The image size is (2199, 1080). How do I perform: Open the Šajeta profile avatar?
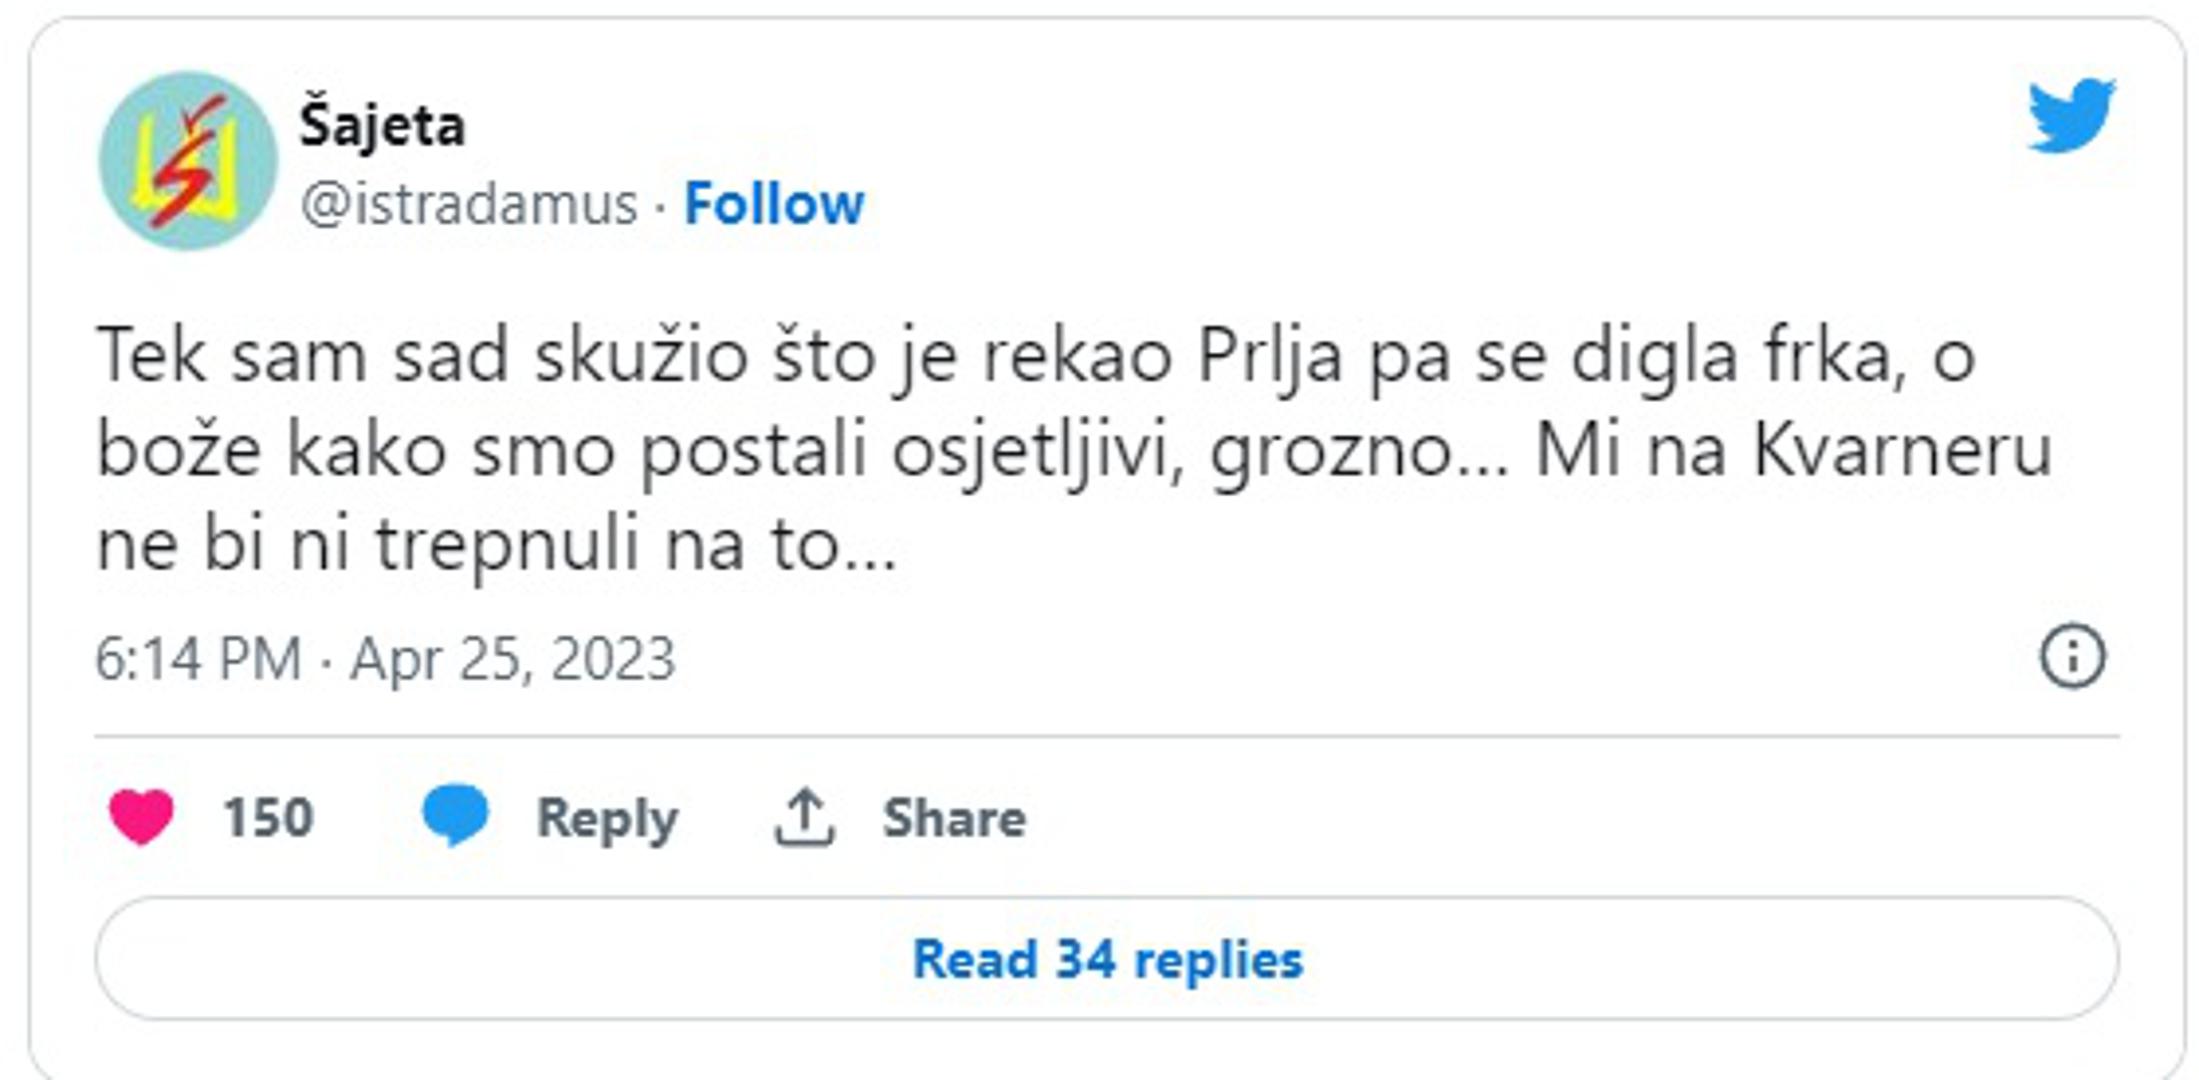click(187, 160)
